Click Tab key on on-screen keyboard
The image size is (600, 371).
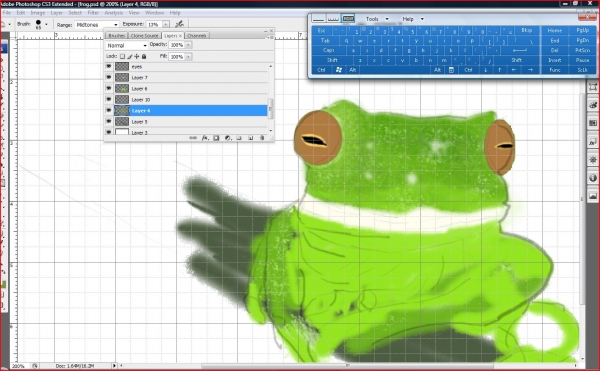click(325, 40)
